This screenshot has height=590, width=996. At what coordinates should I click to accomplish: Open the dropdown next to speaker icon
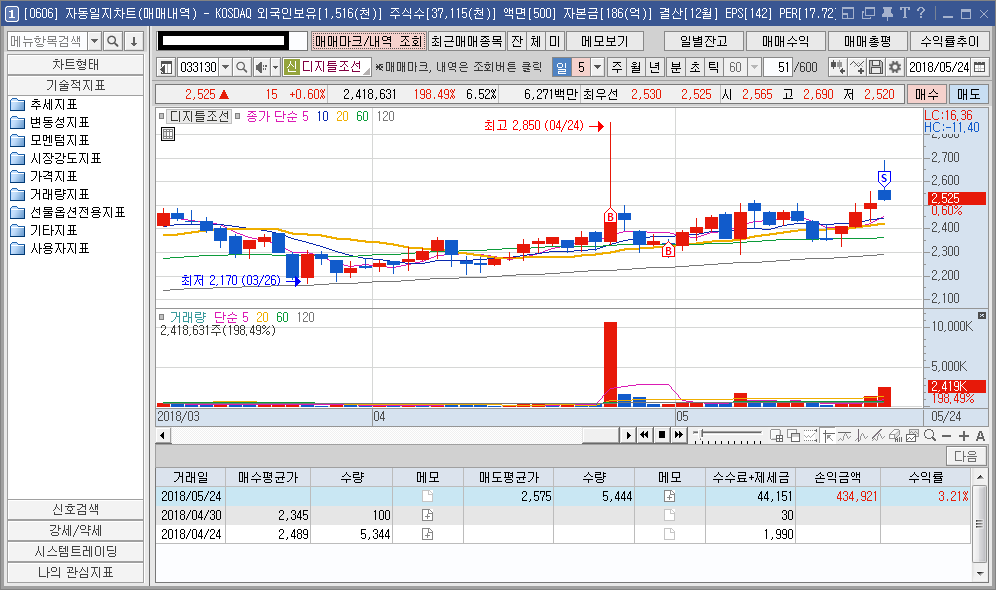coord(276,67)
